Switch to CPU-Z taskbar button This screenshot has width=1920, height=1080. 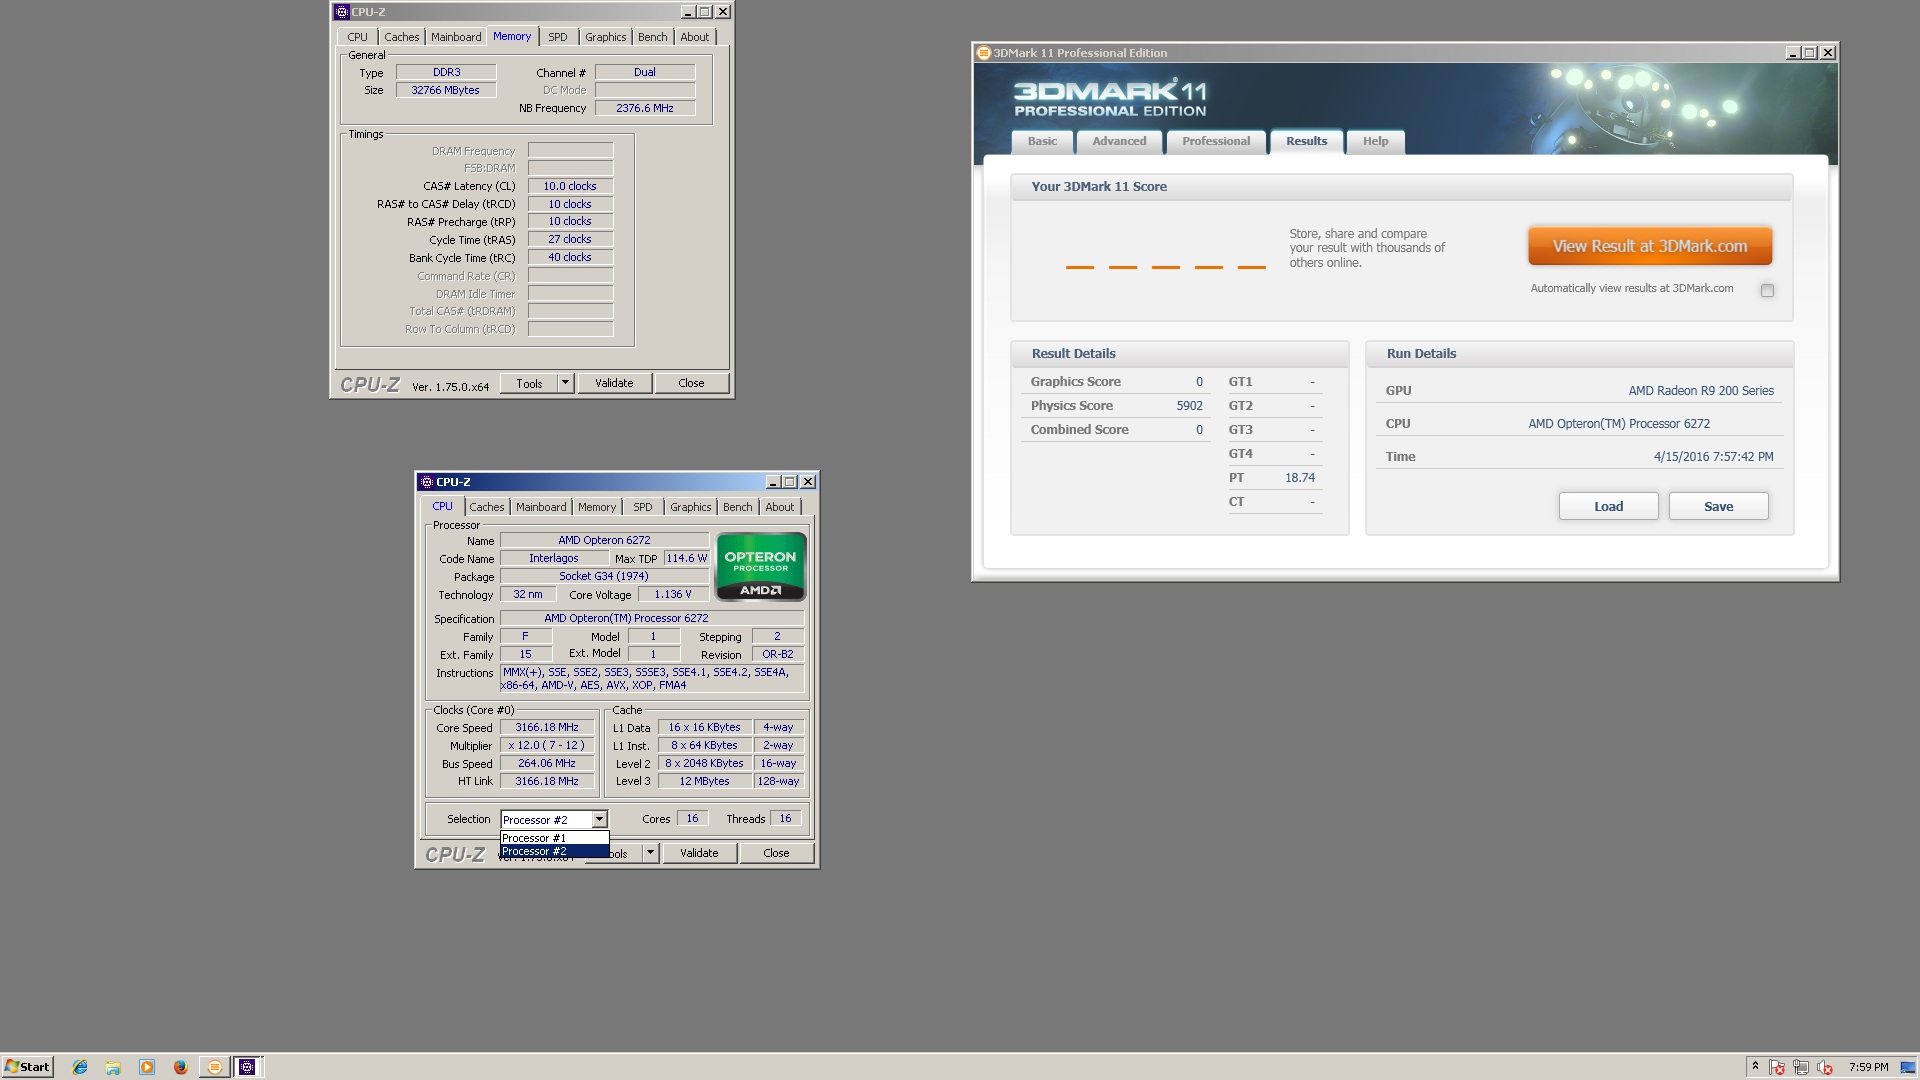247,1067
